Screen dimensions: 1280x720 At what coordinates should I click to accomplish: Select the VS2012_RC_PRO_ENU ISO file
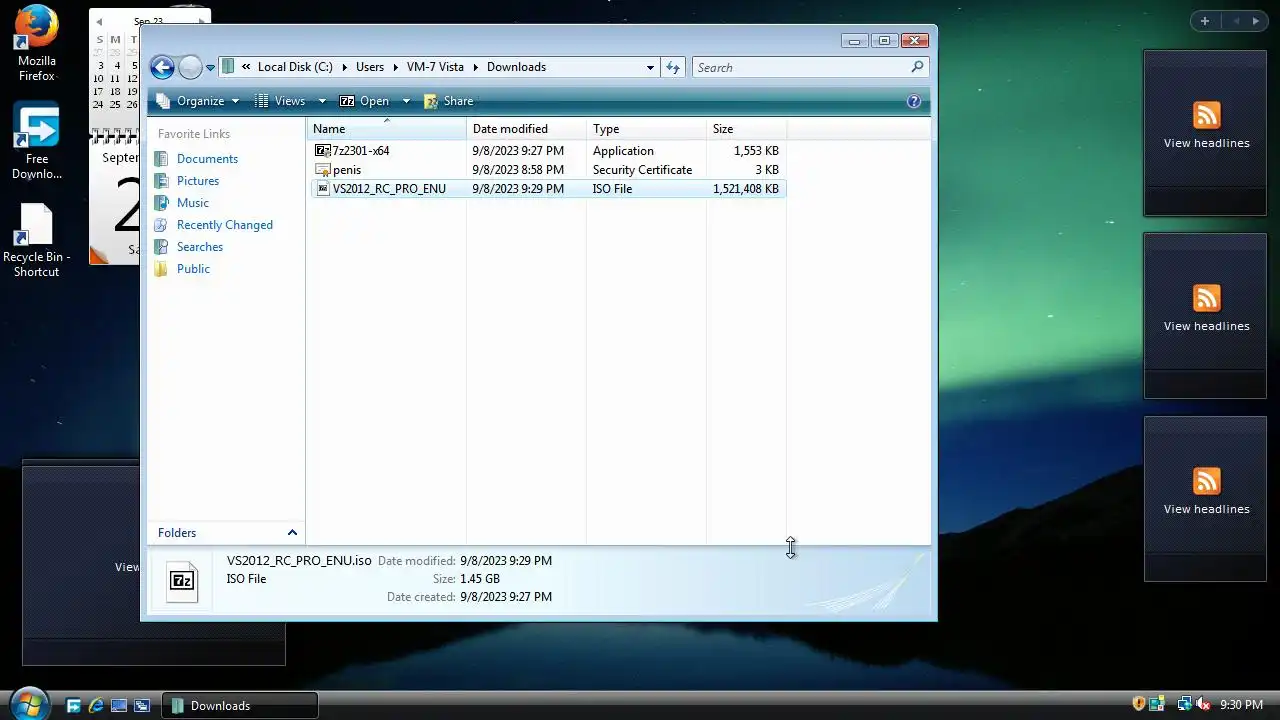547,189
